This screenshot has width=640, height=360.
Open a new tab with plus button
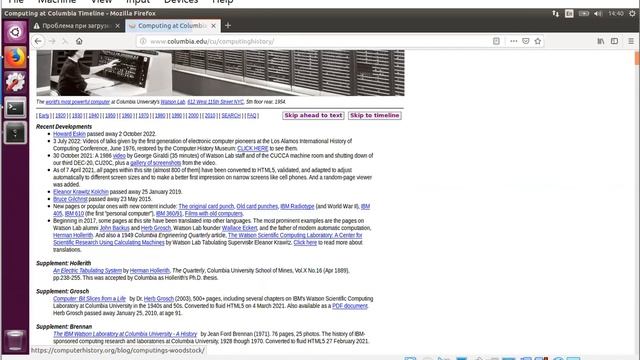point(228,26)
